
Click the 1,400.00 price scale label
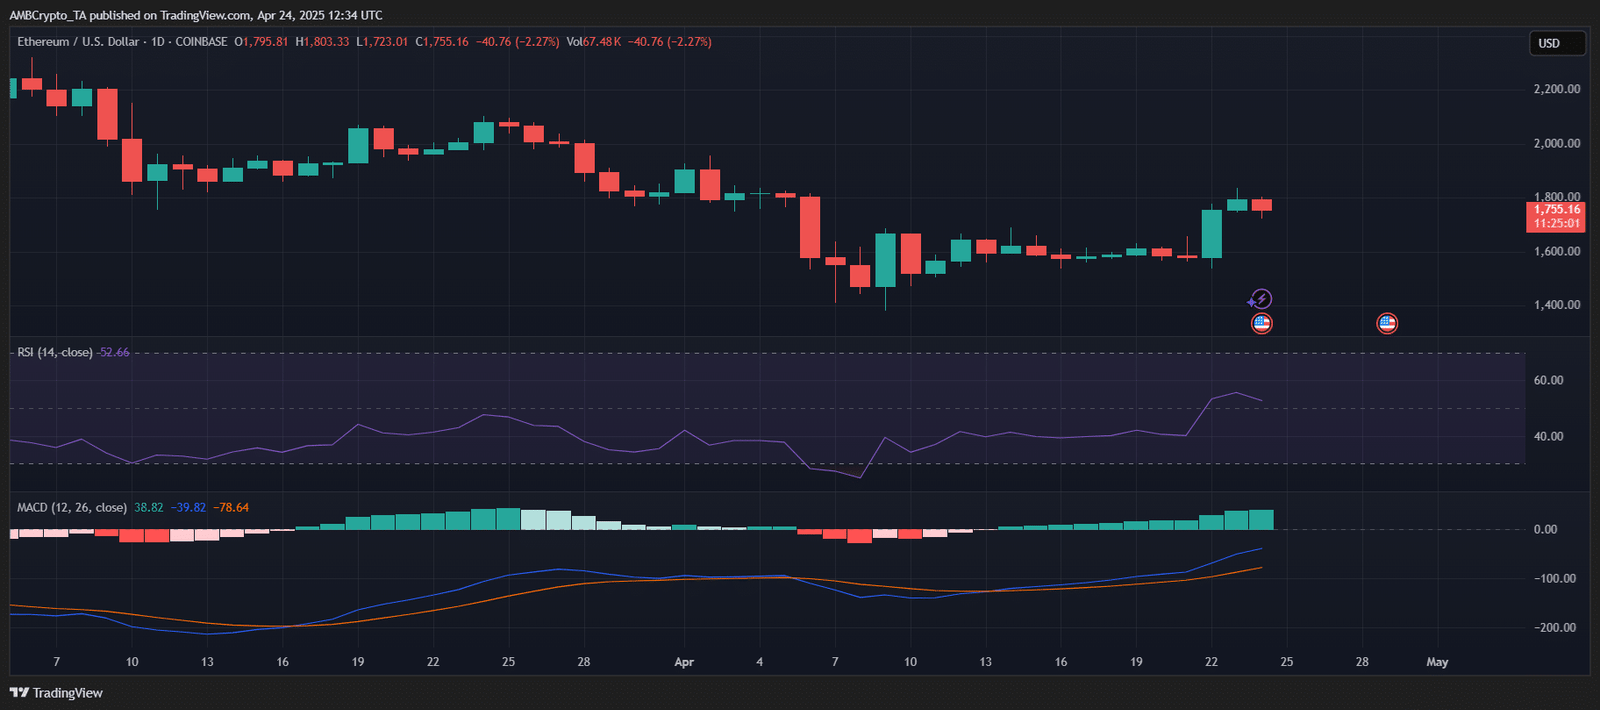point(1557,305)
